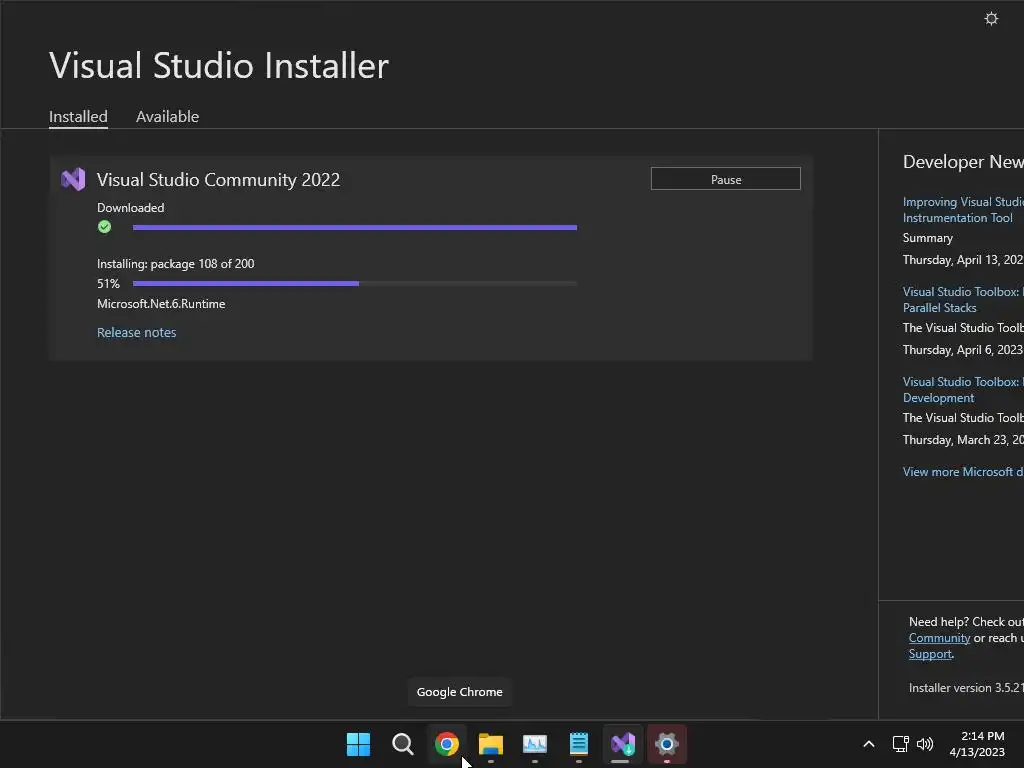The width and height of the screenshot is (1024, 768).
Task: Switch to the Installed tab
Action: [78, 116]
